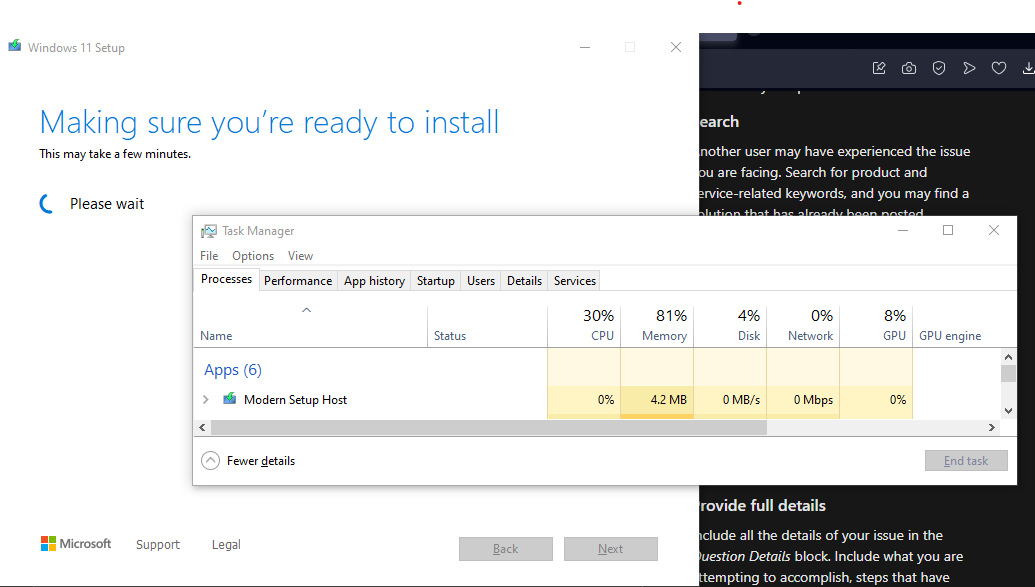Screen dimensions: 1035x587
Task: Click the heart bookmark icon in browser toolbar
Action: pyautogui.click(x=999, y=68)
